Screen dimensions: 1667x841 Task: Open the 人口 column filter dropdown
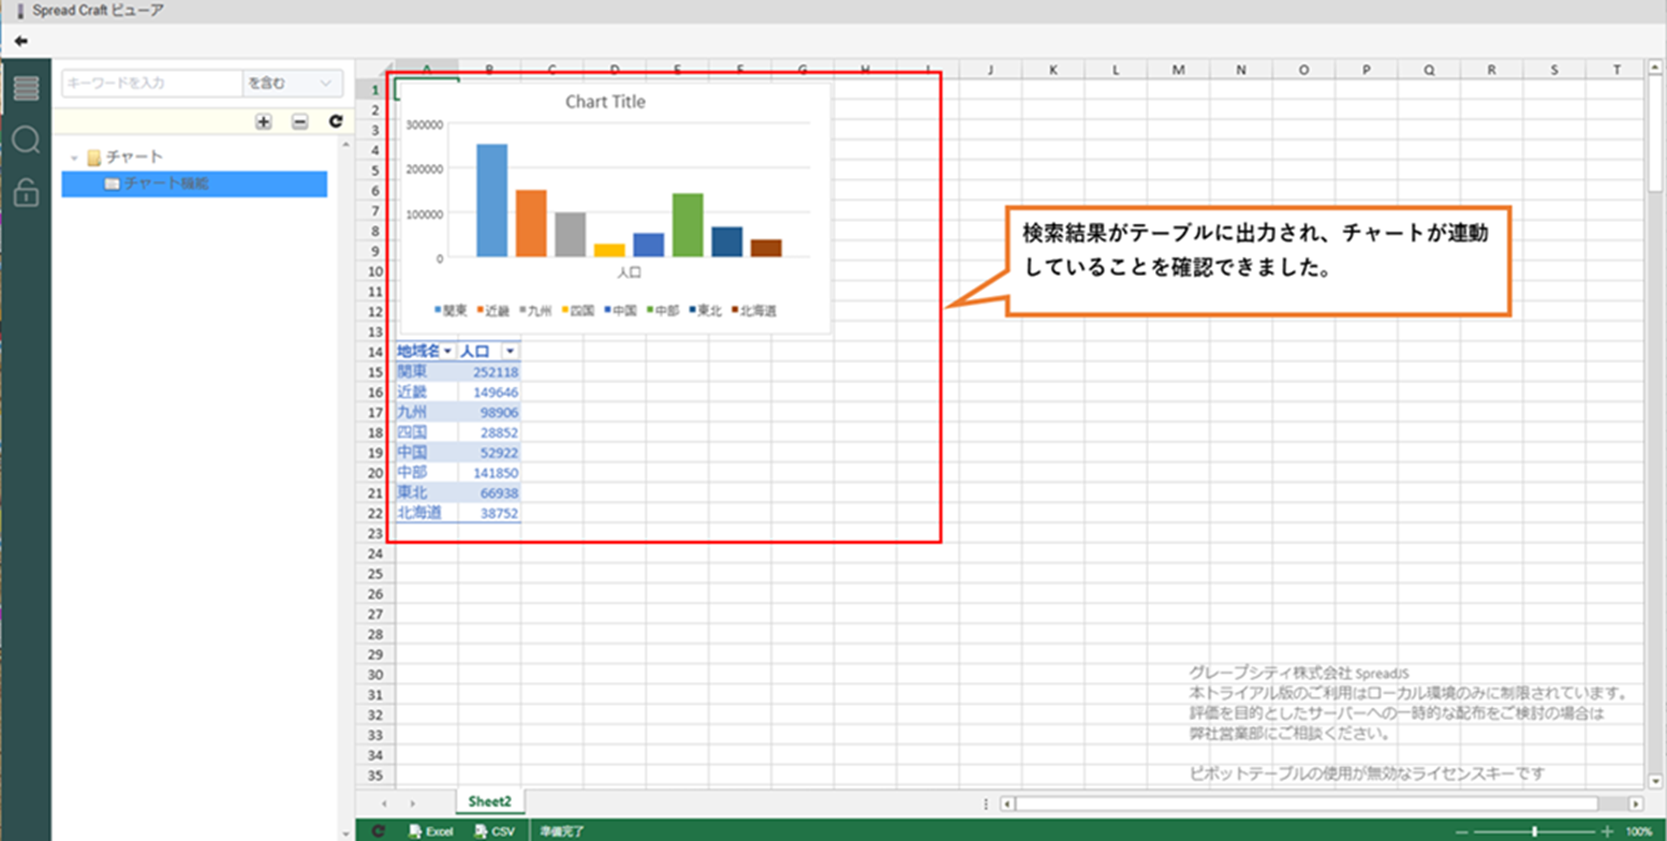pos(510,351)
